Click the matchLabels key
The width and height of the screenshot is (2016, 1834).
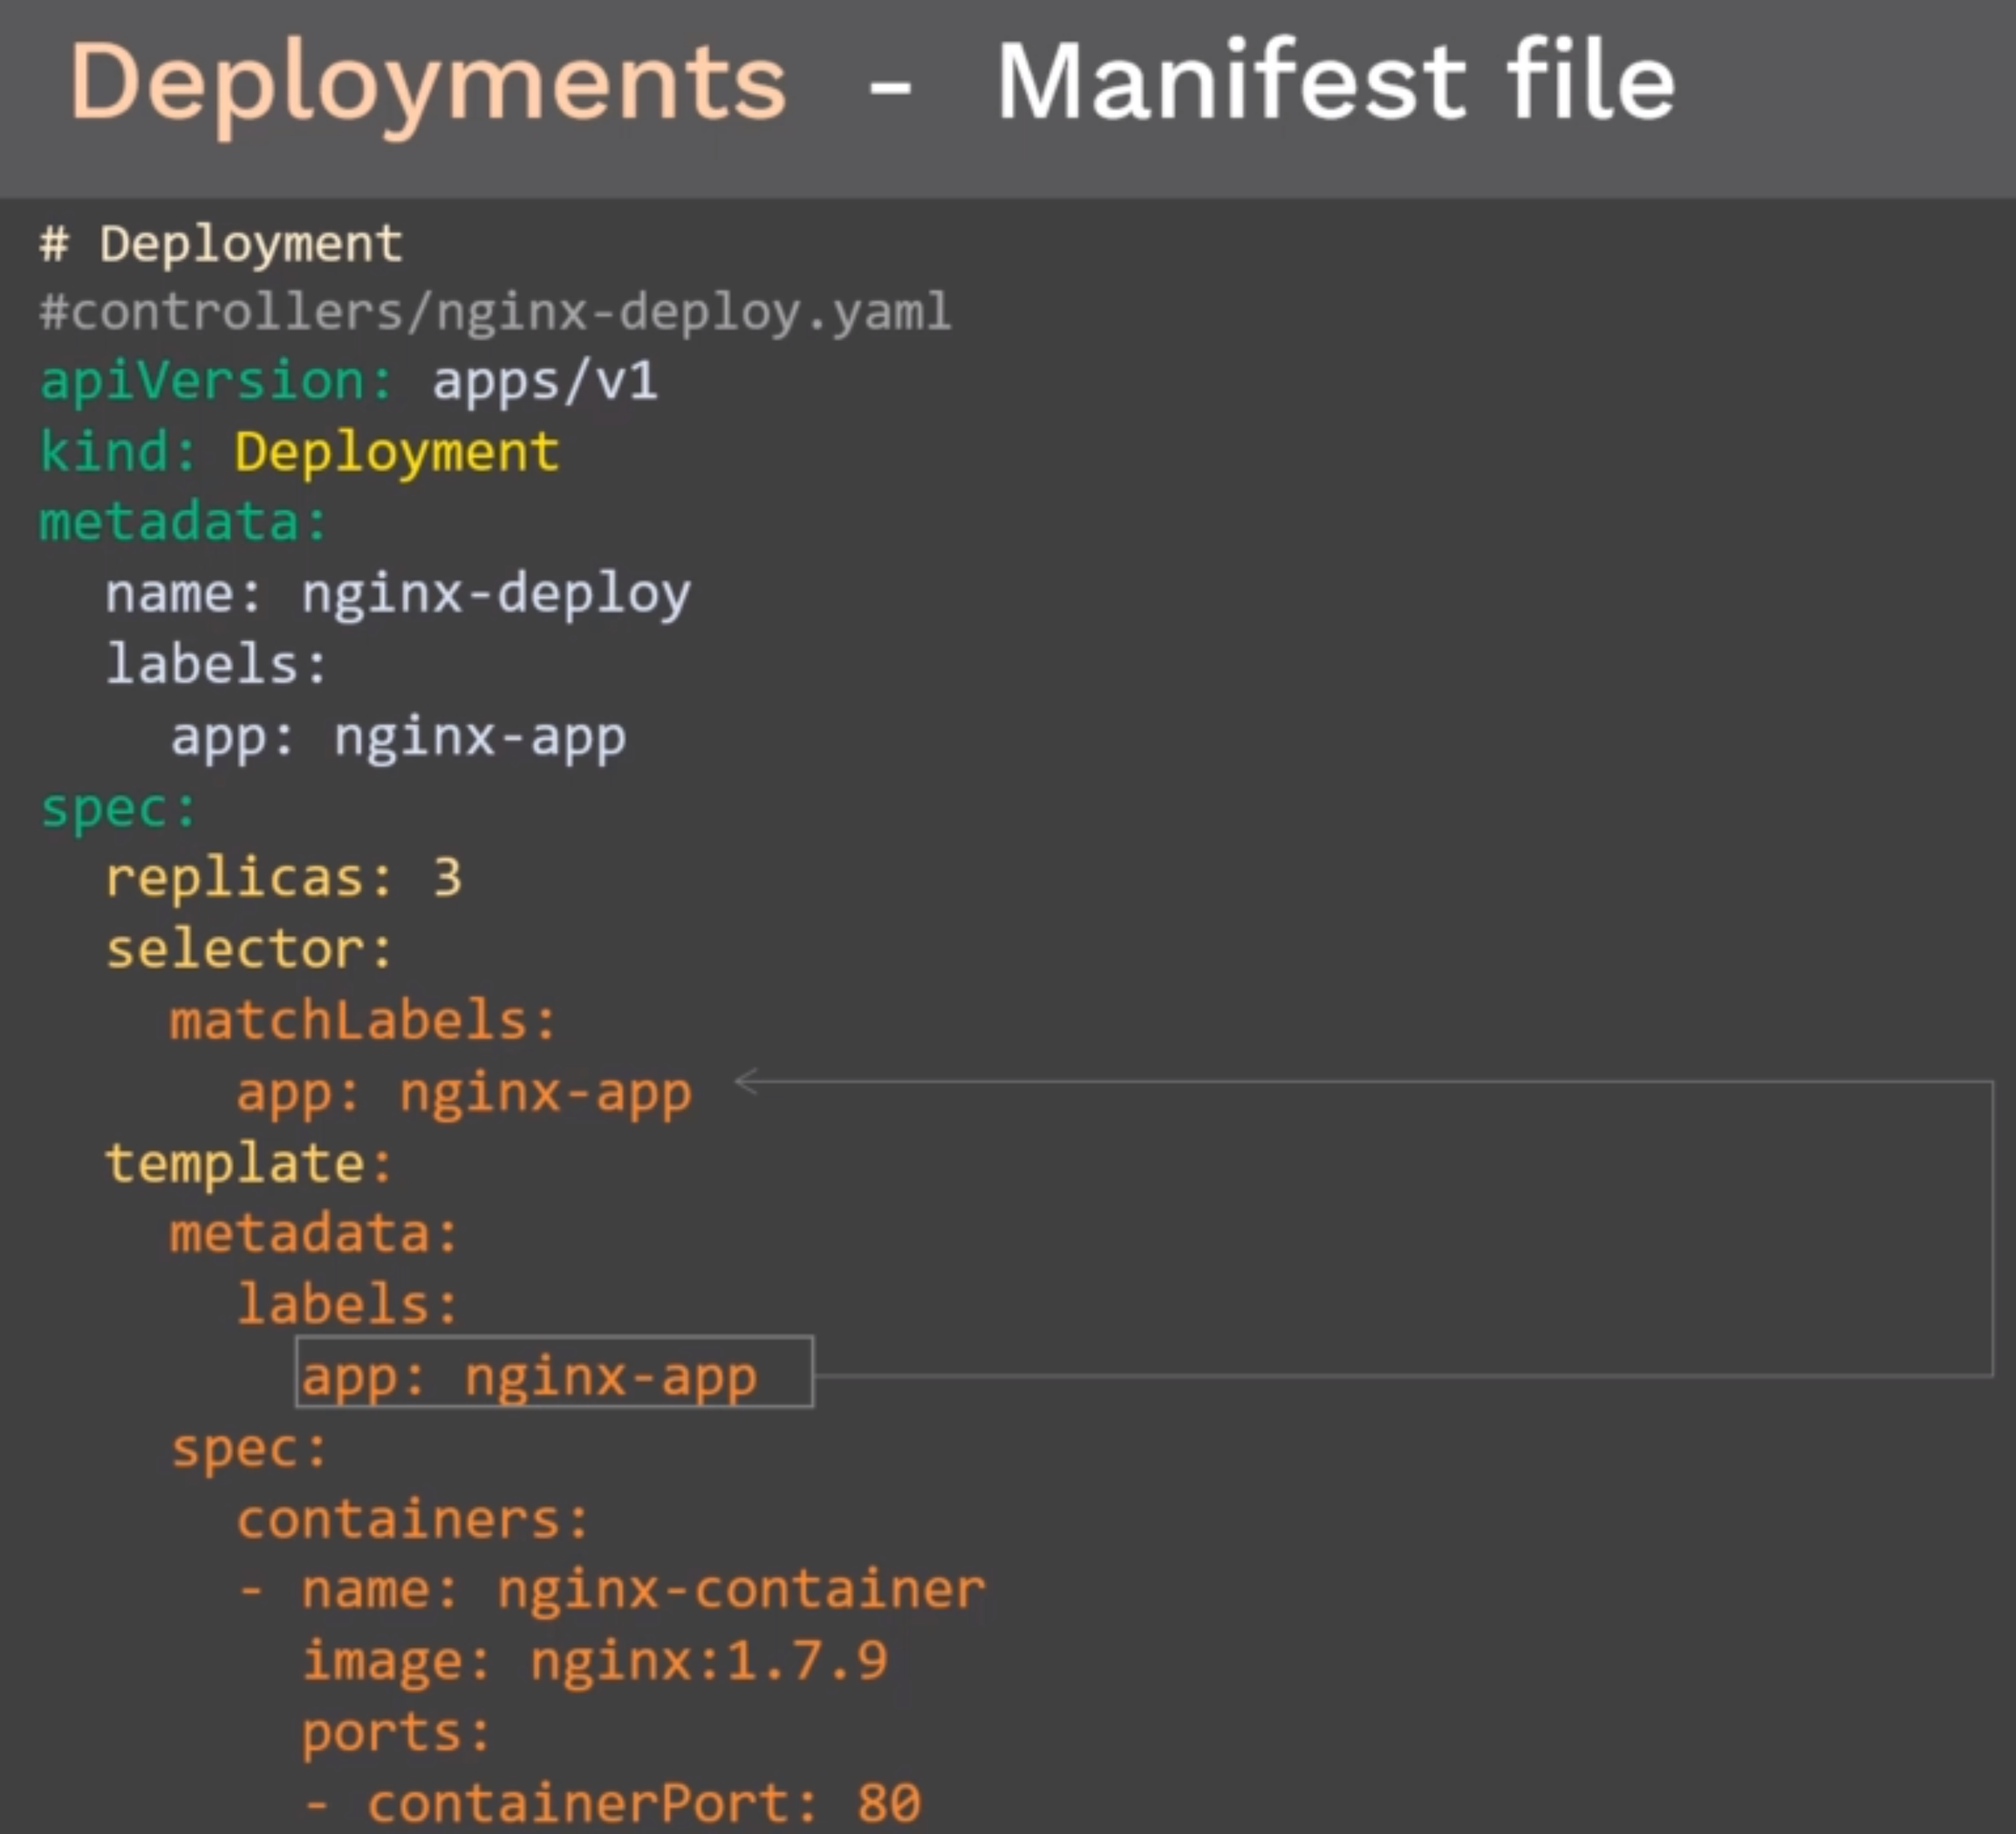point(363,1021)
